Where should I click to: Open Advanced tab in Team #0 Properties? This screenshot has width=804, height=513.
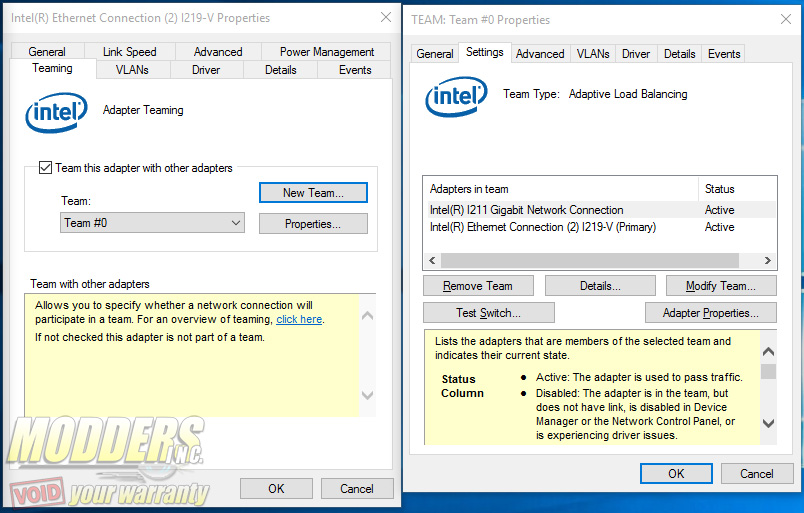pos(540,54)
